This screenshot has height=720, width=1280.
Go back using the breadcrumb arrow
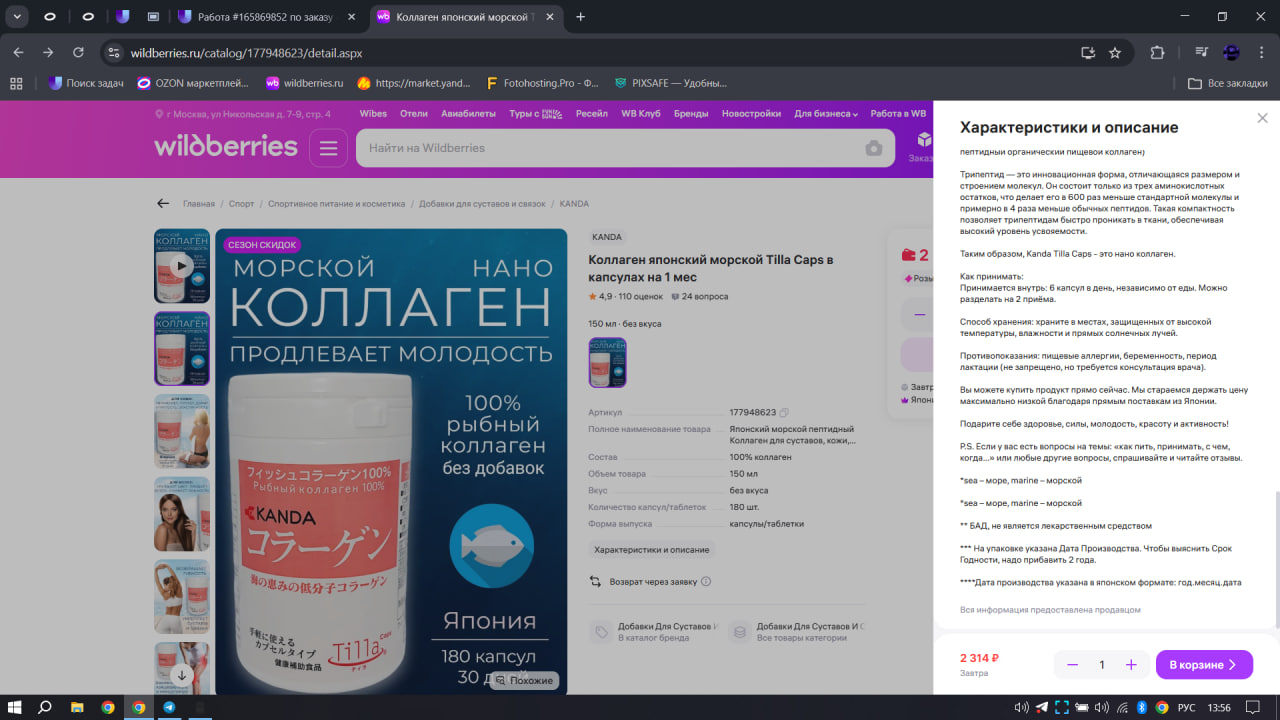(163, 203)
